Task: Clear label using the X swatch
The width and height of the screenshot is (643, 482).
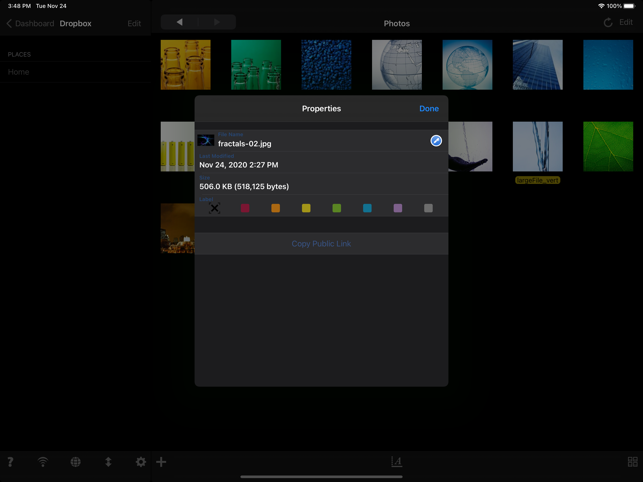Action: click(x=214, y=208)
